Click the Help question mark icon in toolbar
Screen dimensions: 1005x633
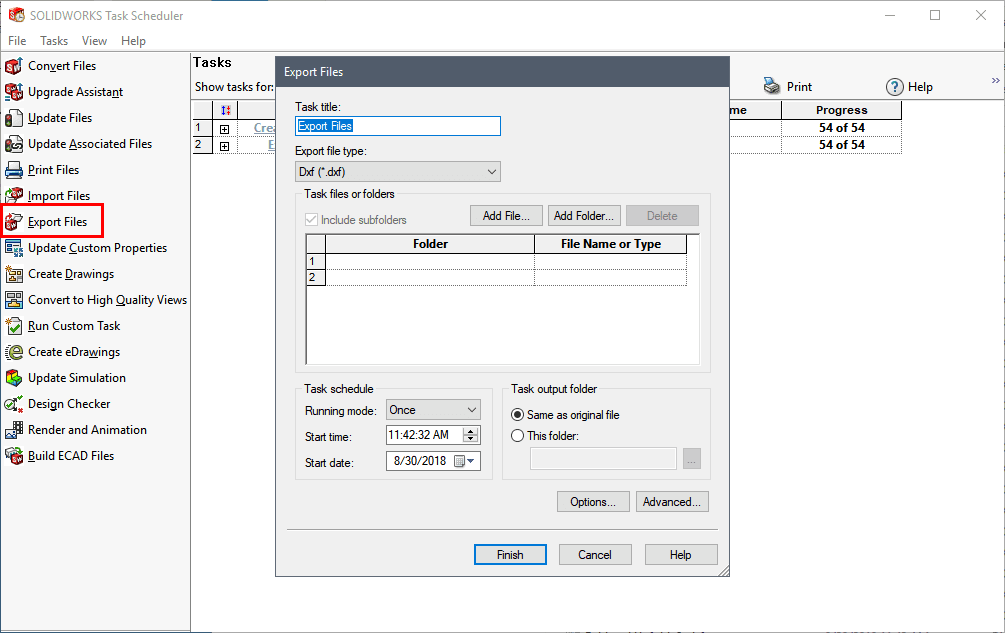(895, 86)
